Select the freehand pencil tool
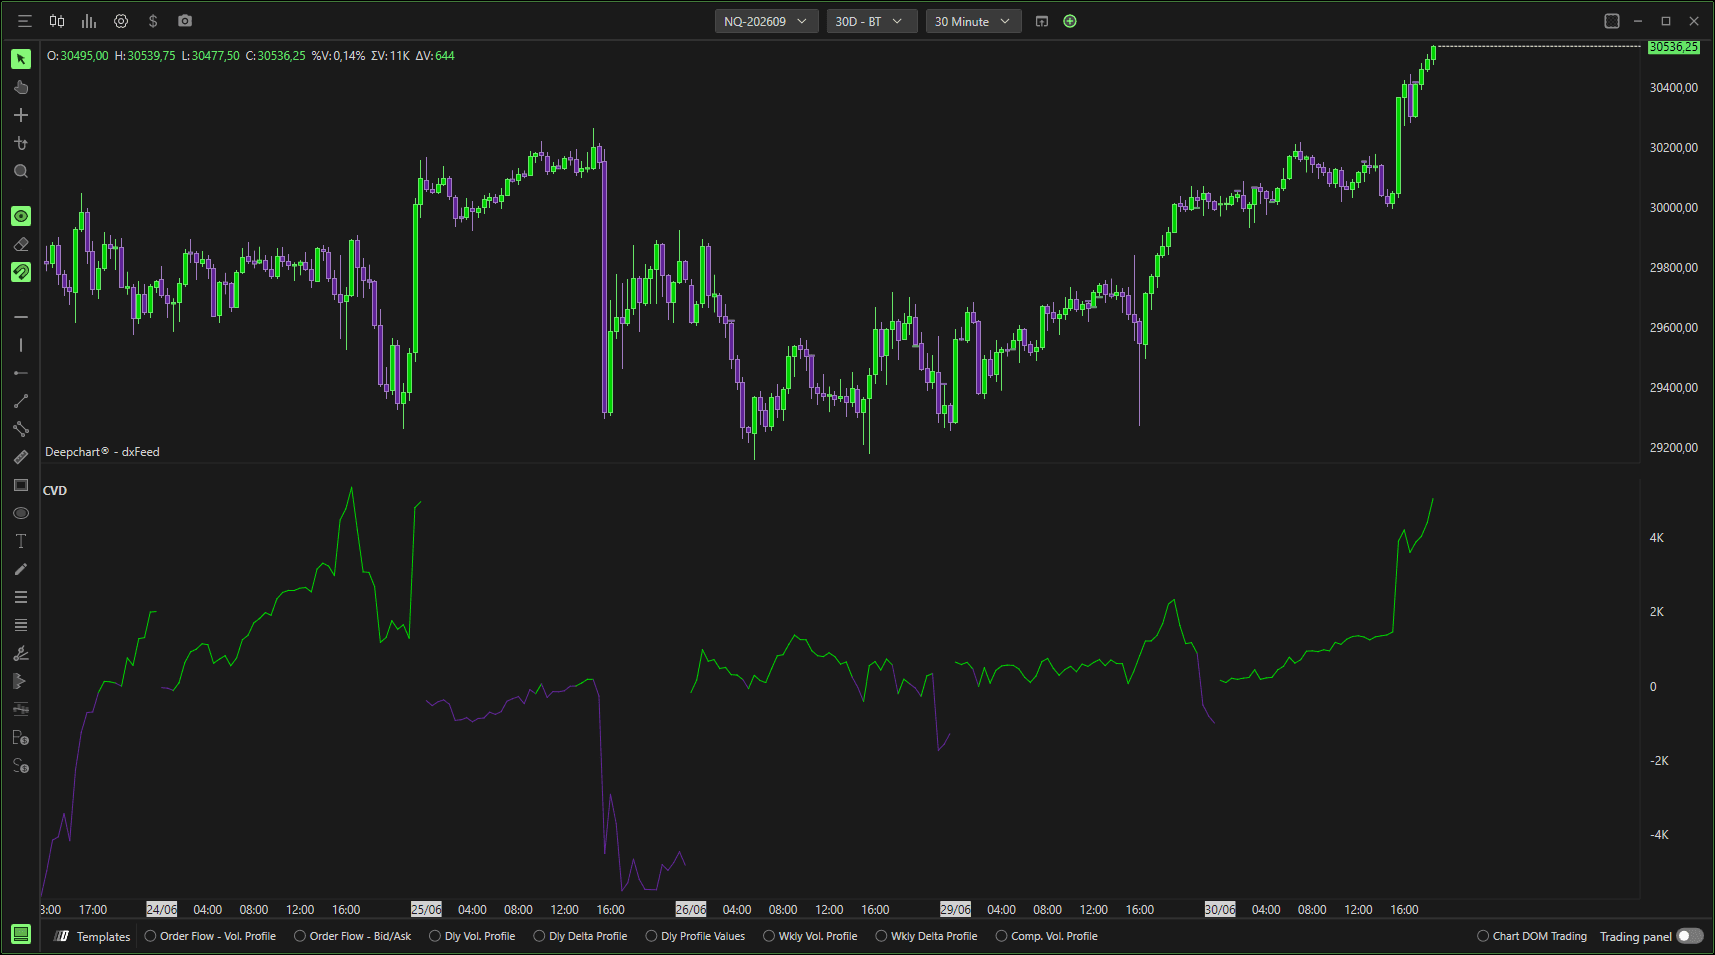1715x955 pixels. coord(21,569)
